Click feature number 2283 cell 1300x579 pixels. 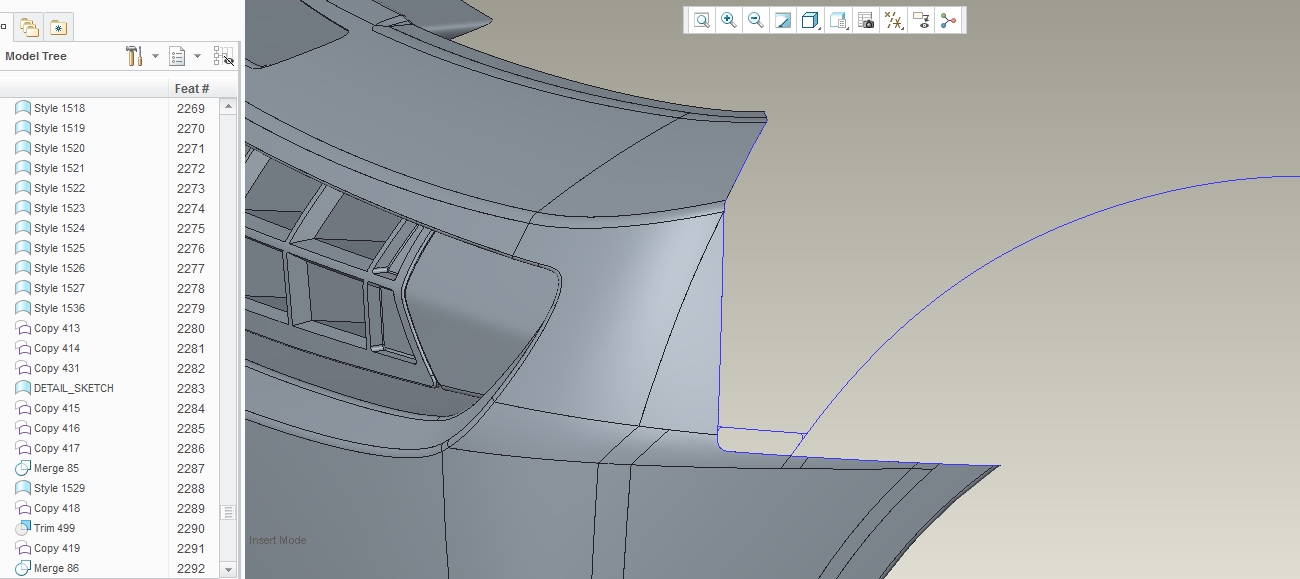tap(191, 388)
